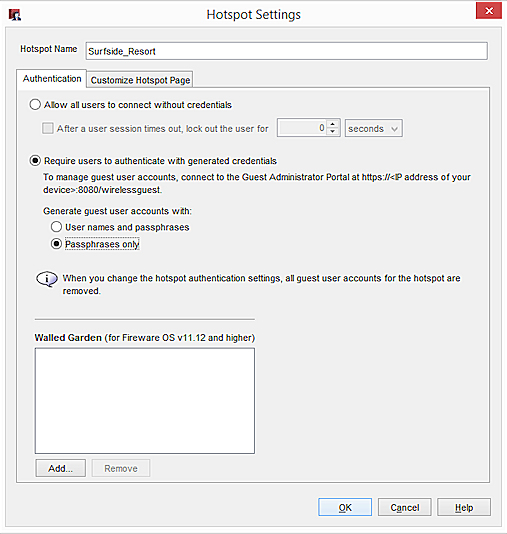Confirm settings with the OK button

point(345,507)
